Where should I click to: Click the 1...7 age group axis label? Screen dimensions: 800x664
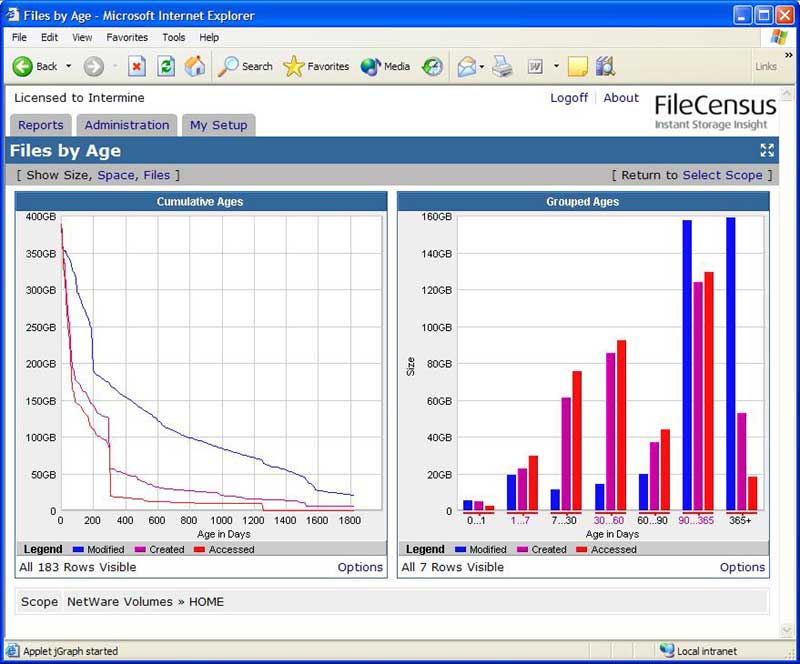tap(520, 520)
